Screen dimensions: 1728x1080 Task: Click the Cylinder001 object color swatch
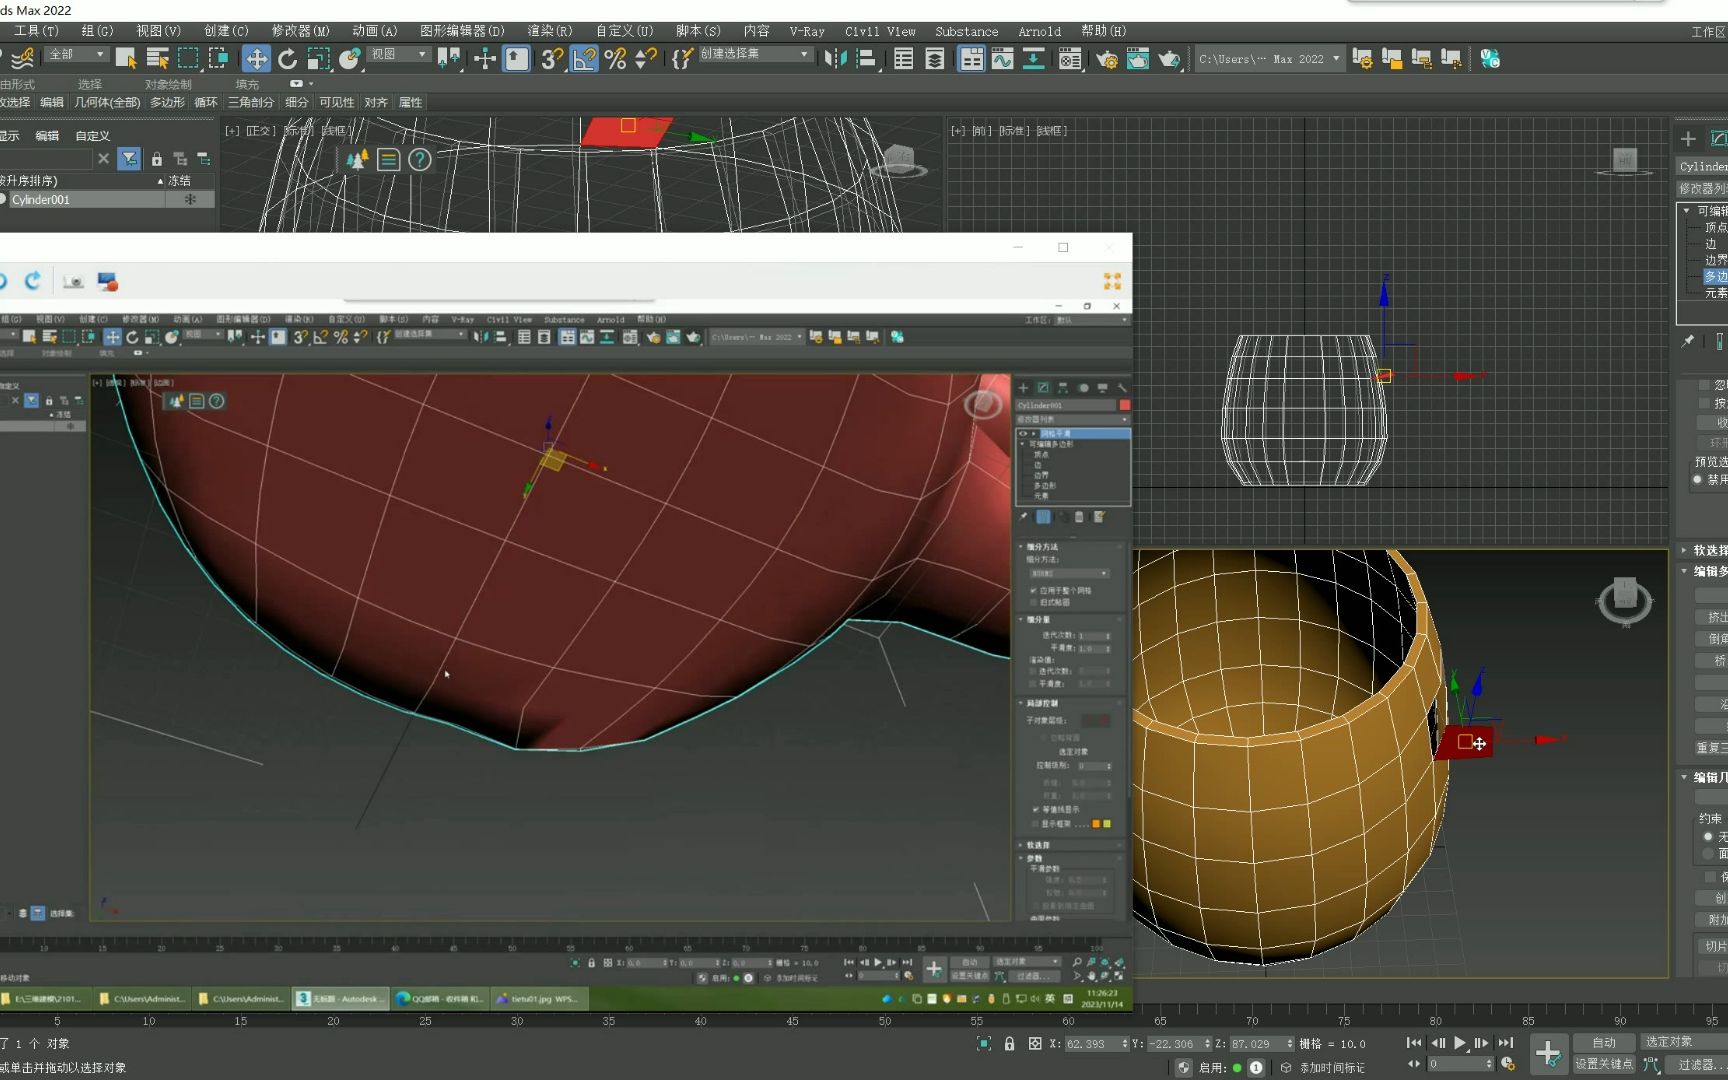(1122, 405)
